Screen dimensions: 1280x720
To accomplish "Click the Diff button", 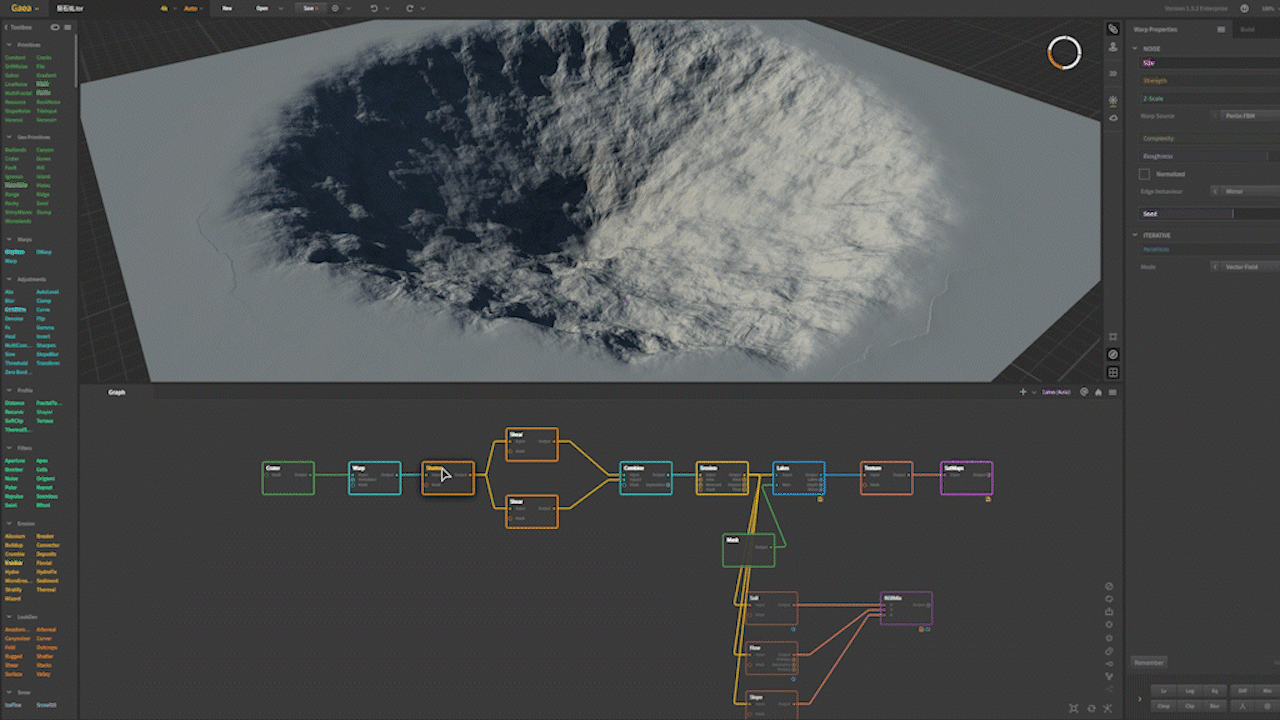I will coord(1243,690).
